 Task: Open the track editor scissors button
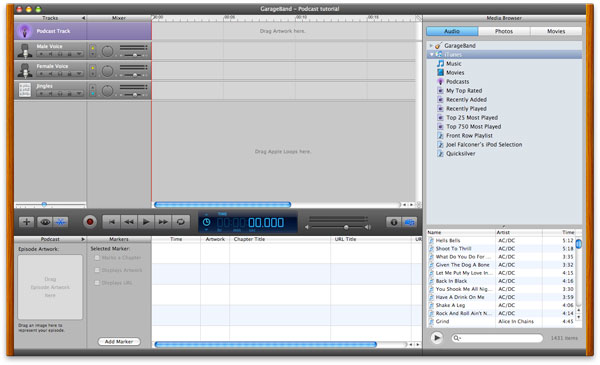pyautogui.click(x=61, y=222)
